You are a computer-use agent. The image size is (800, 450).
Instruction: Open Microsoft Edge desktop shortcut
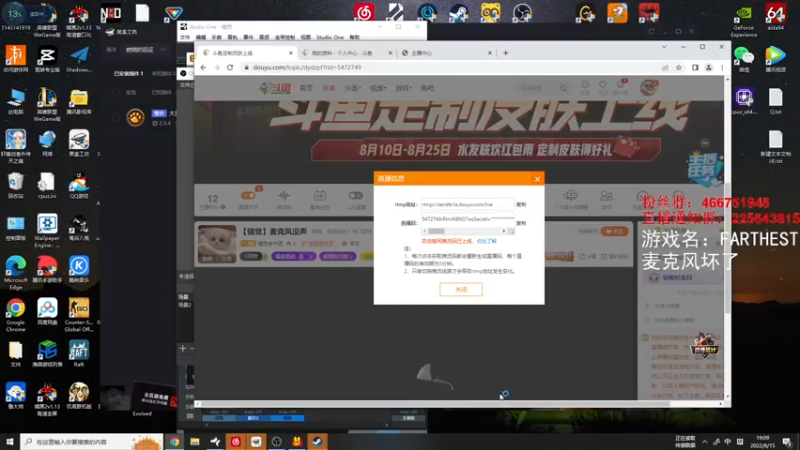click(x=16, y=273)
